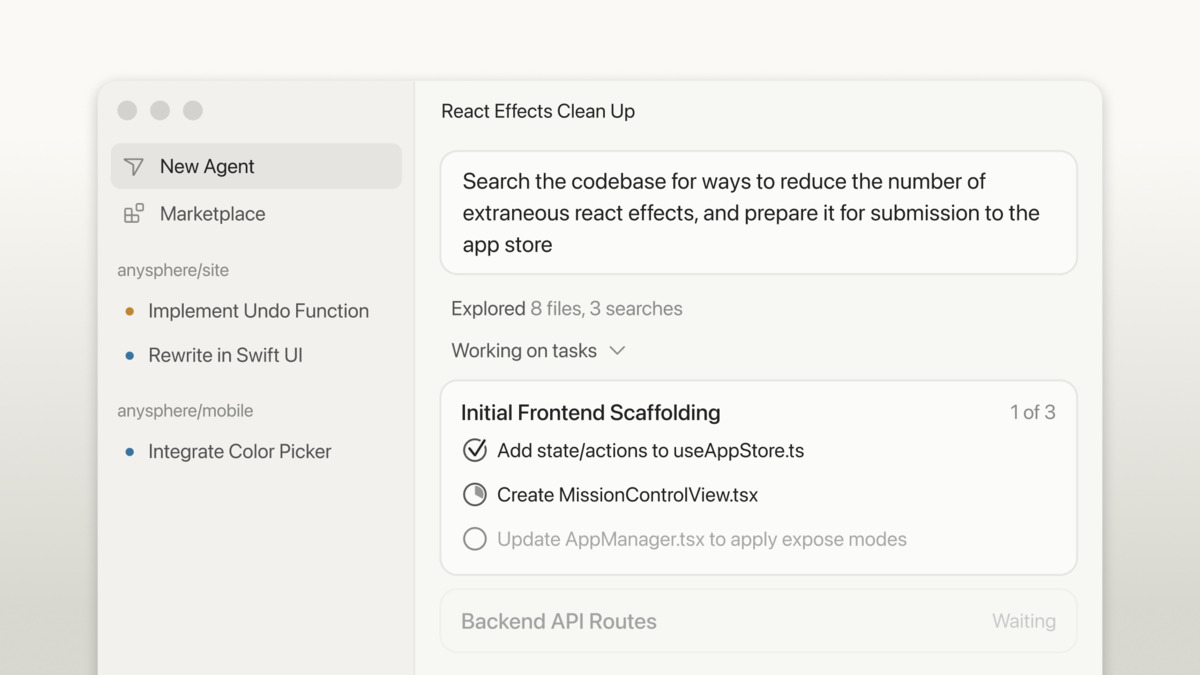The height and width of the screenshot is (675, 1200).
Task: Click the orange status dot beside Implement Undo Function
Action: (x=128, y=311)
